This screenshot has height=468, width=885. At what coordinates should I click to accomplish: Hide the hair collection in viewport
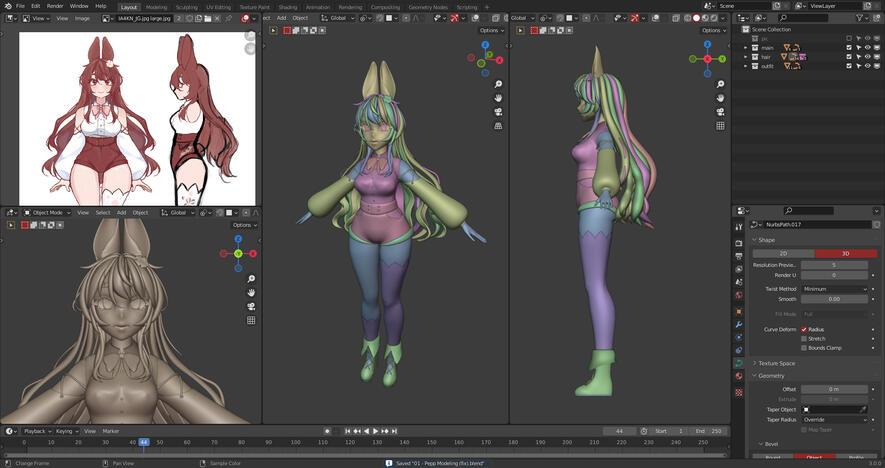pos(866,57)
